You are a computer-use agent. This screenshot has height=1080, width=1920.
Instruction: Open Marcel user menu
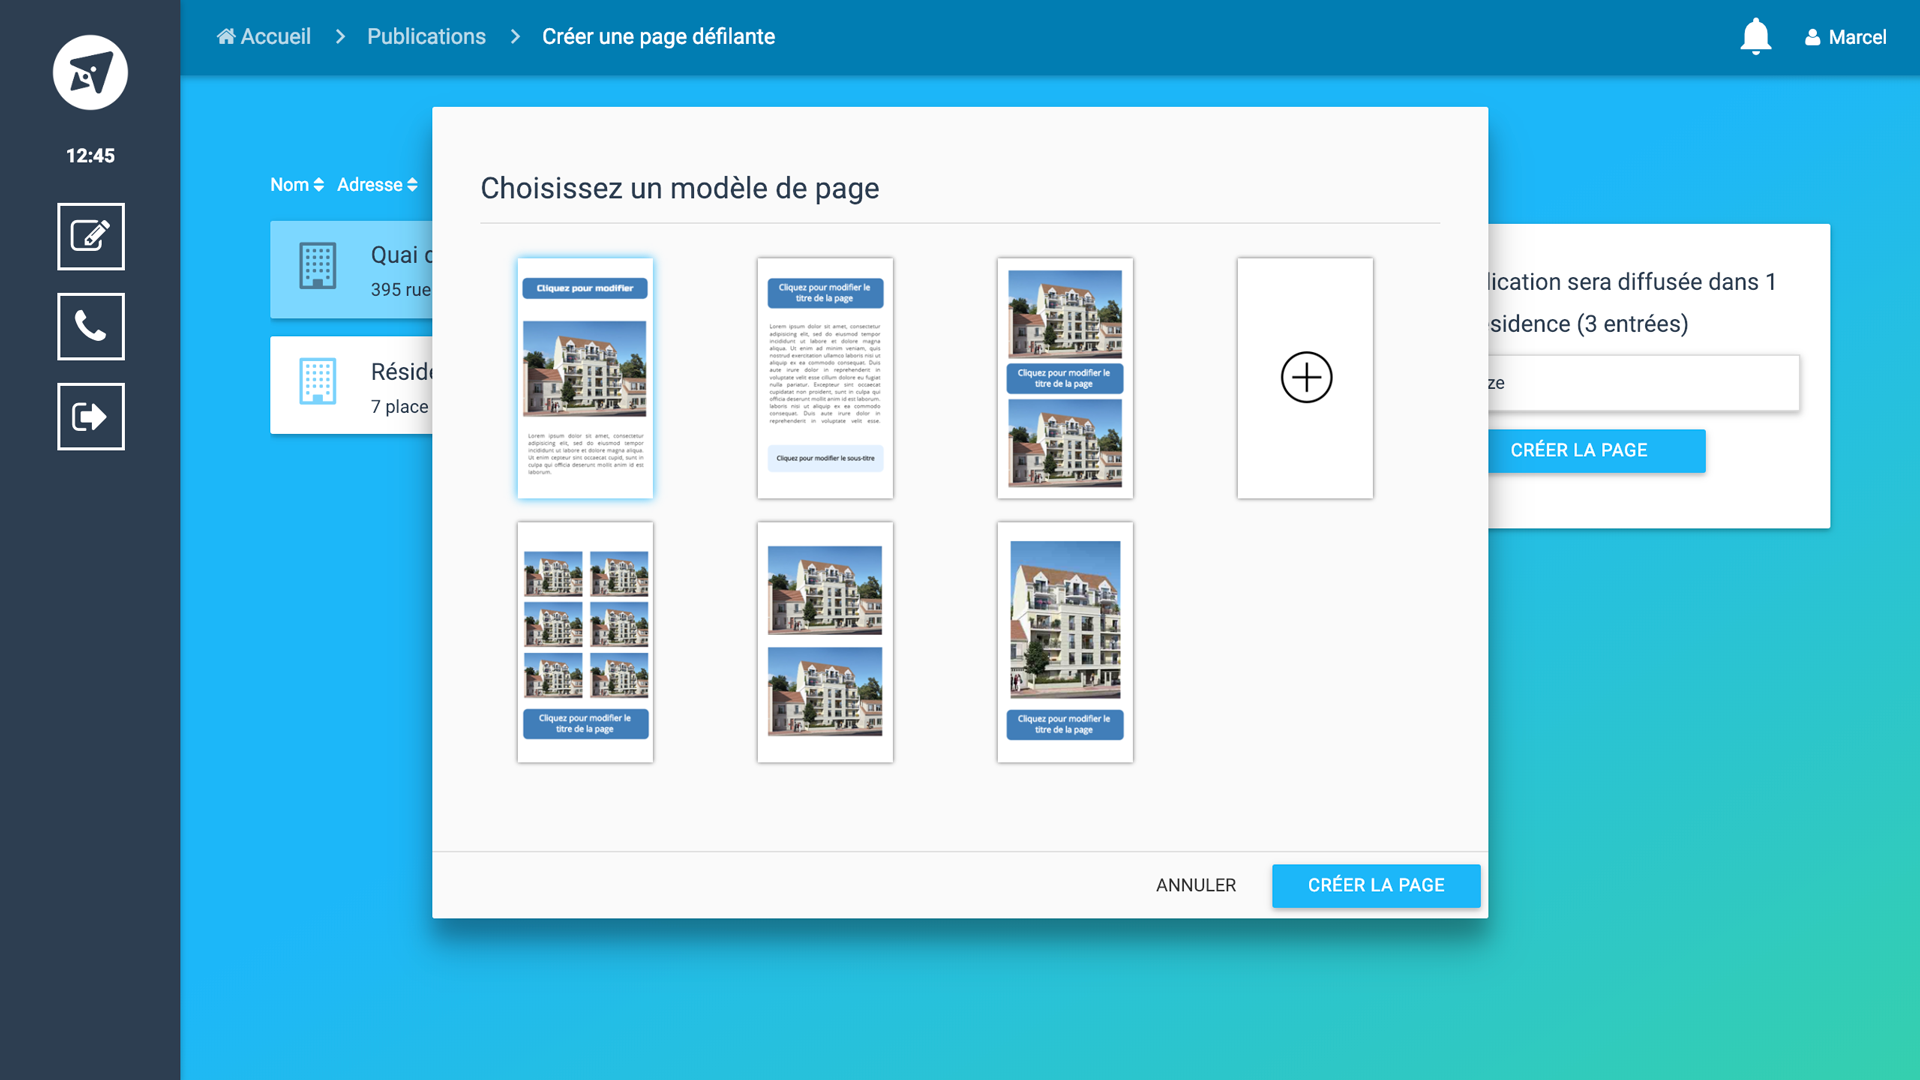click(1845, 37)
